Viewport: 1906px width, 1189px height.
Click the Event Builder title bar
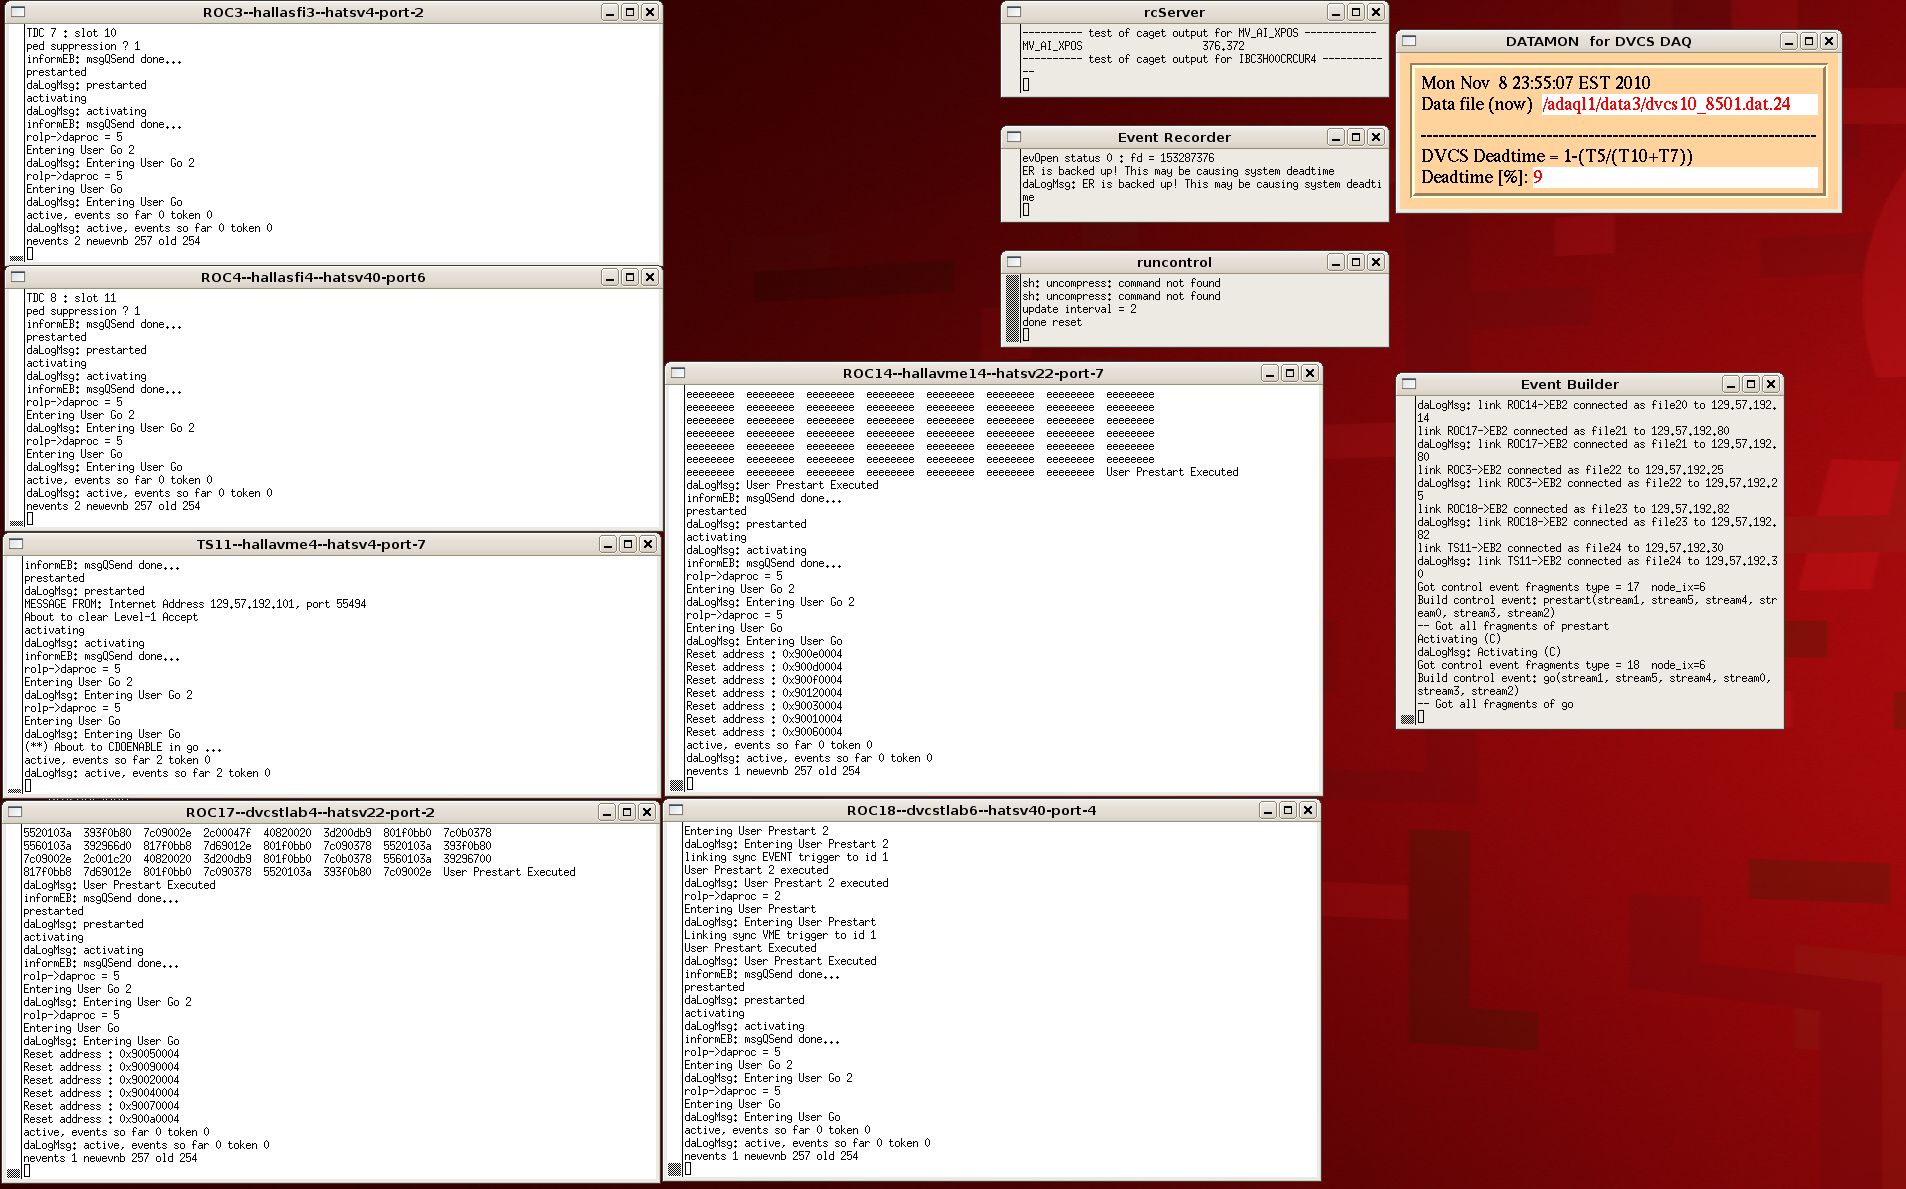pyautogui.click(x=1569, y=384)
